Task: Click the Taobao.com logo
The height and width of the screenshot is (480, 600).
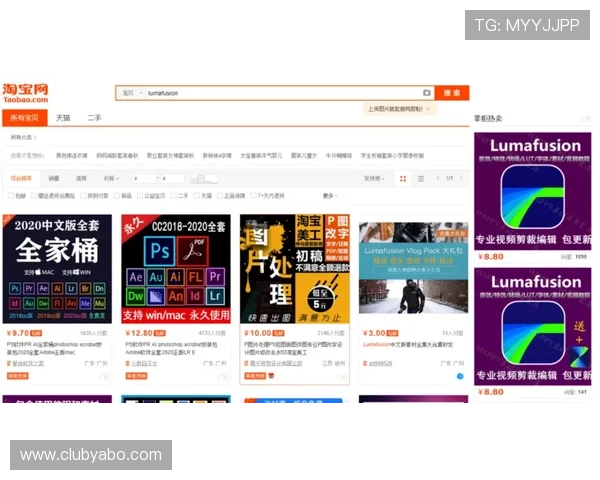Action: (x=26, y=93)
